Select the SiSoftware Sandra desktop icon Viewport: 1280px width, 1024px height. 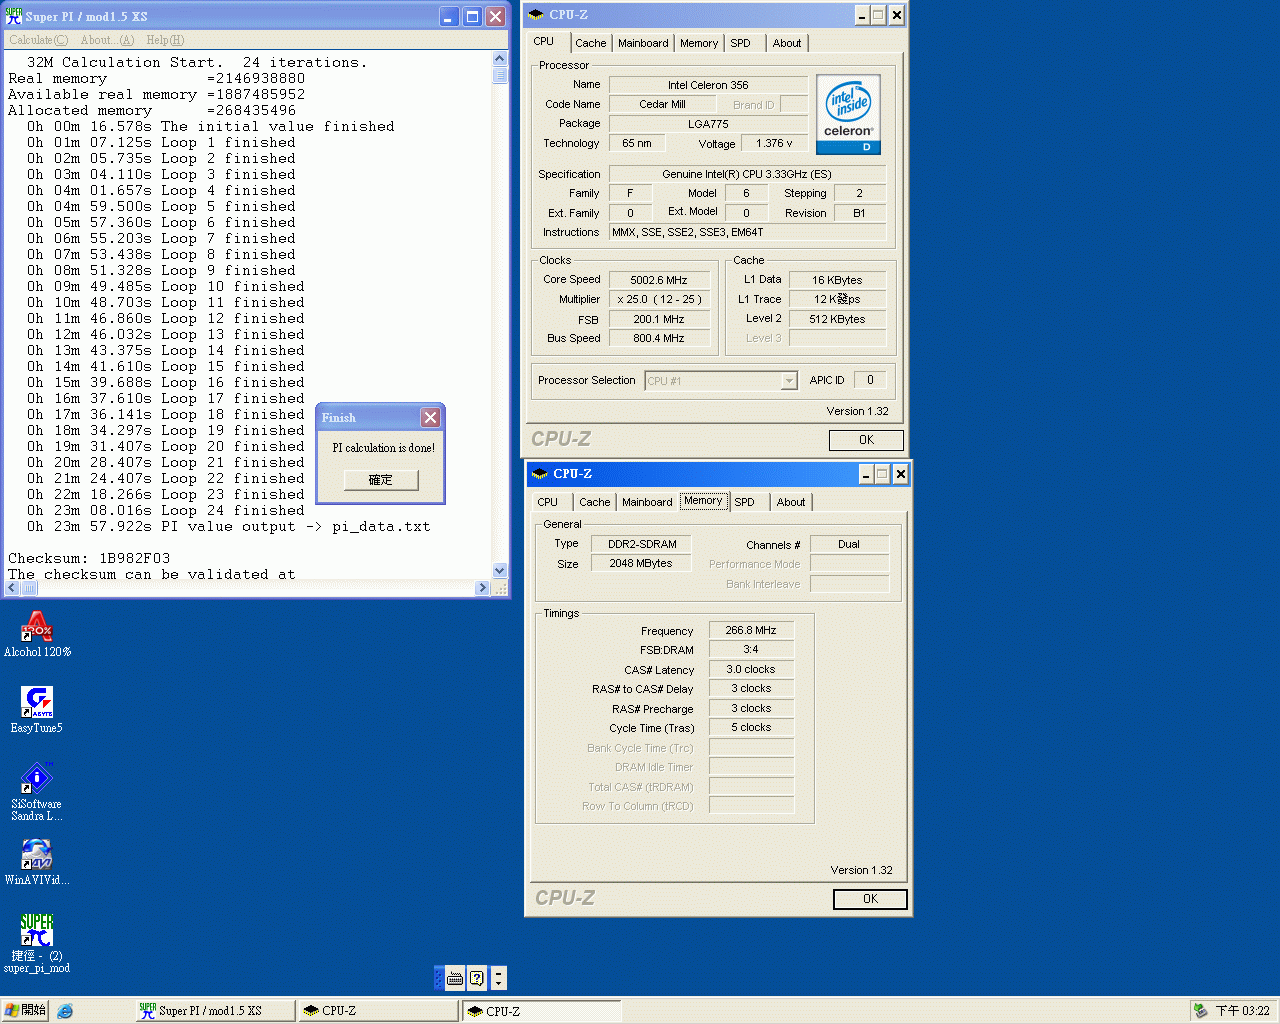(37, 790)
